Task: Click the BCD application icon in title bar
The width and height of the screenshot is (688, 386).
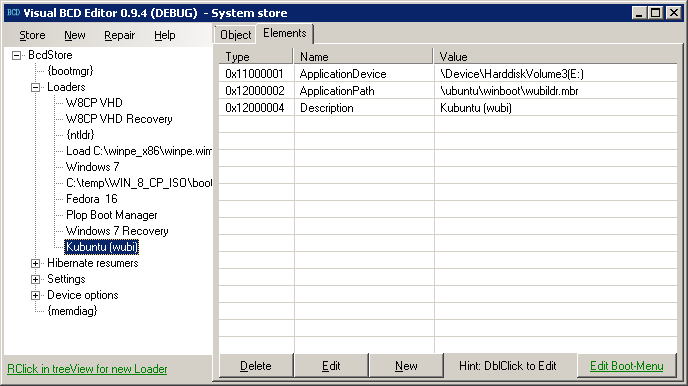Action: tap(14, 13)
